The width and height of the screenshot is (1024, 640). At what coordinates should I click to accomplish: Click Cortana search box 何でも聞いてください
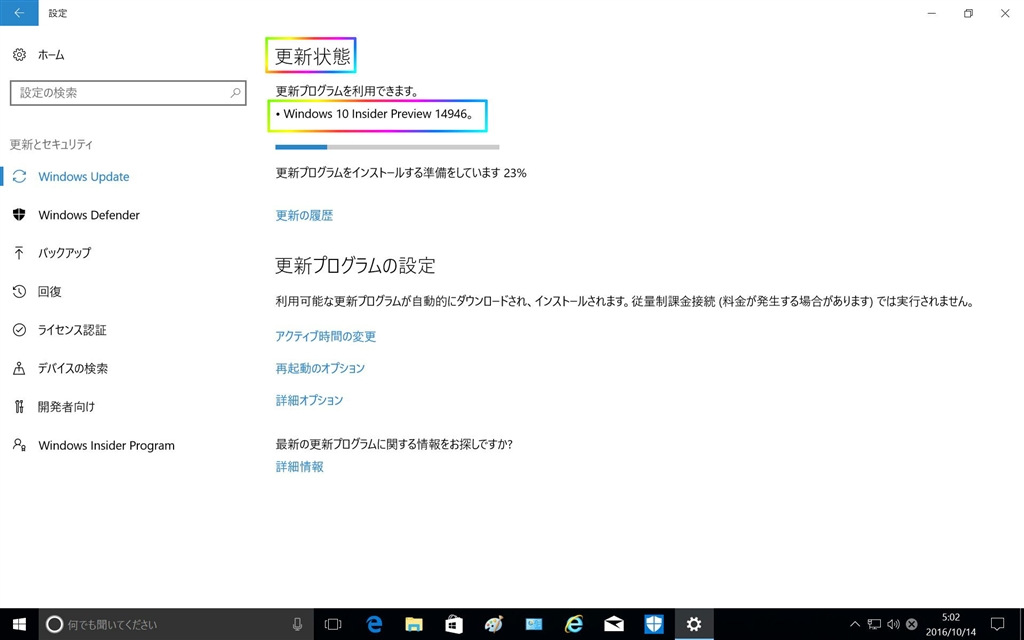[x=176, y=624]
